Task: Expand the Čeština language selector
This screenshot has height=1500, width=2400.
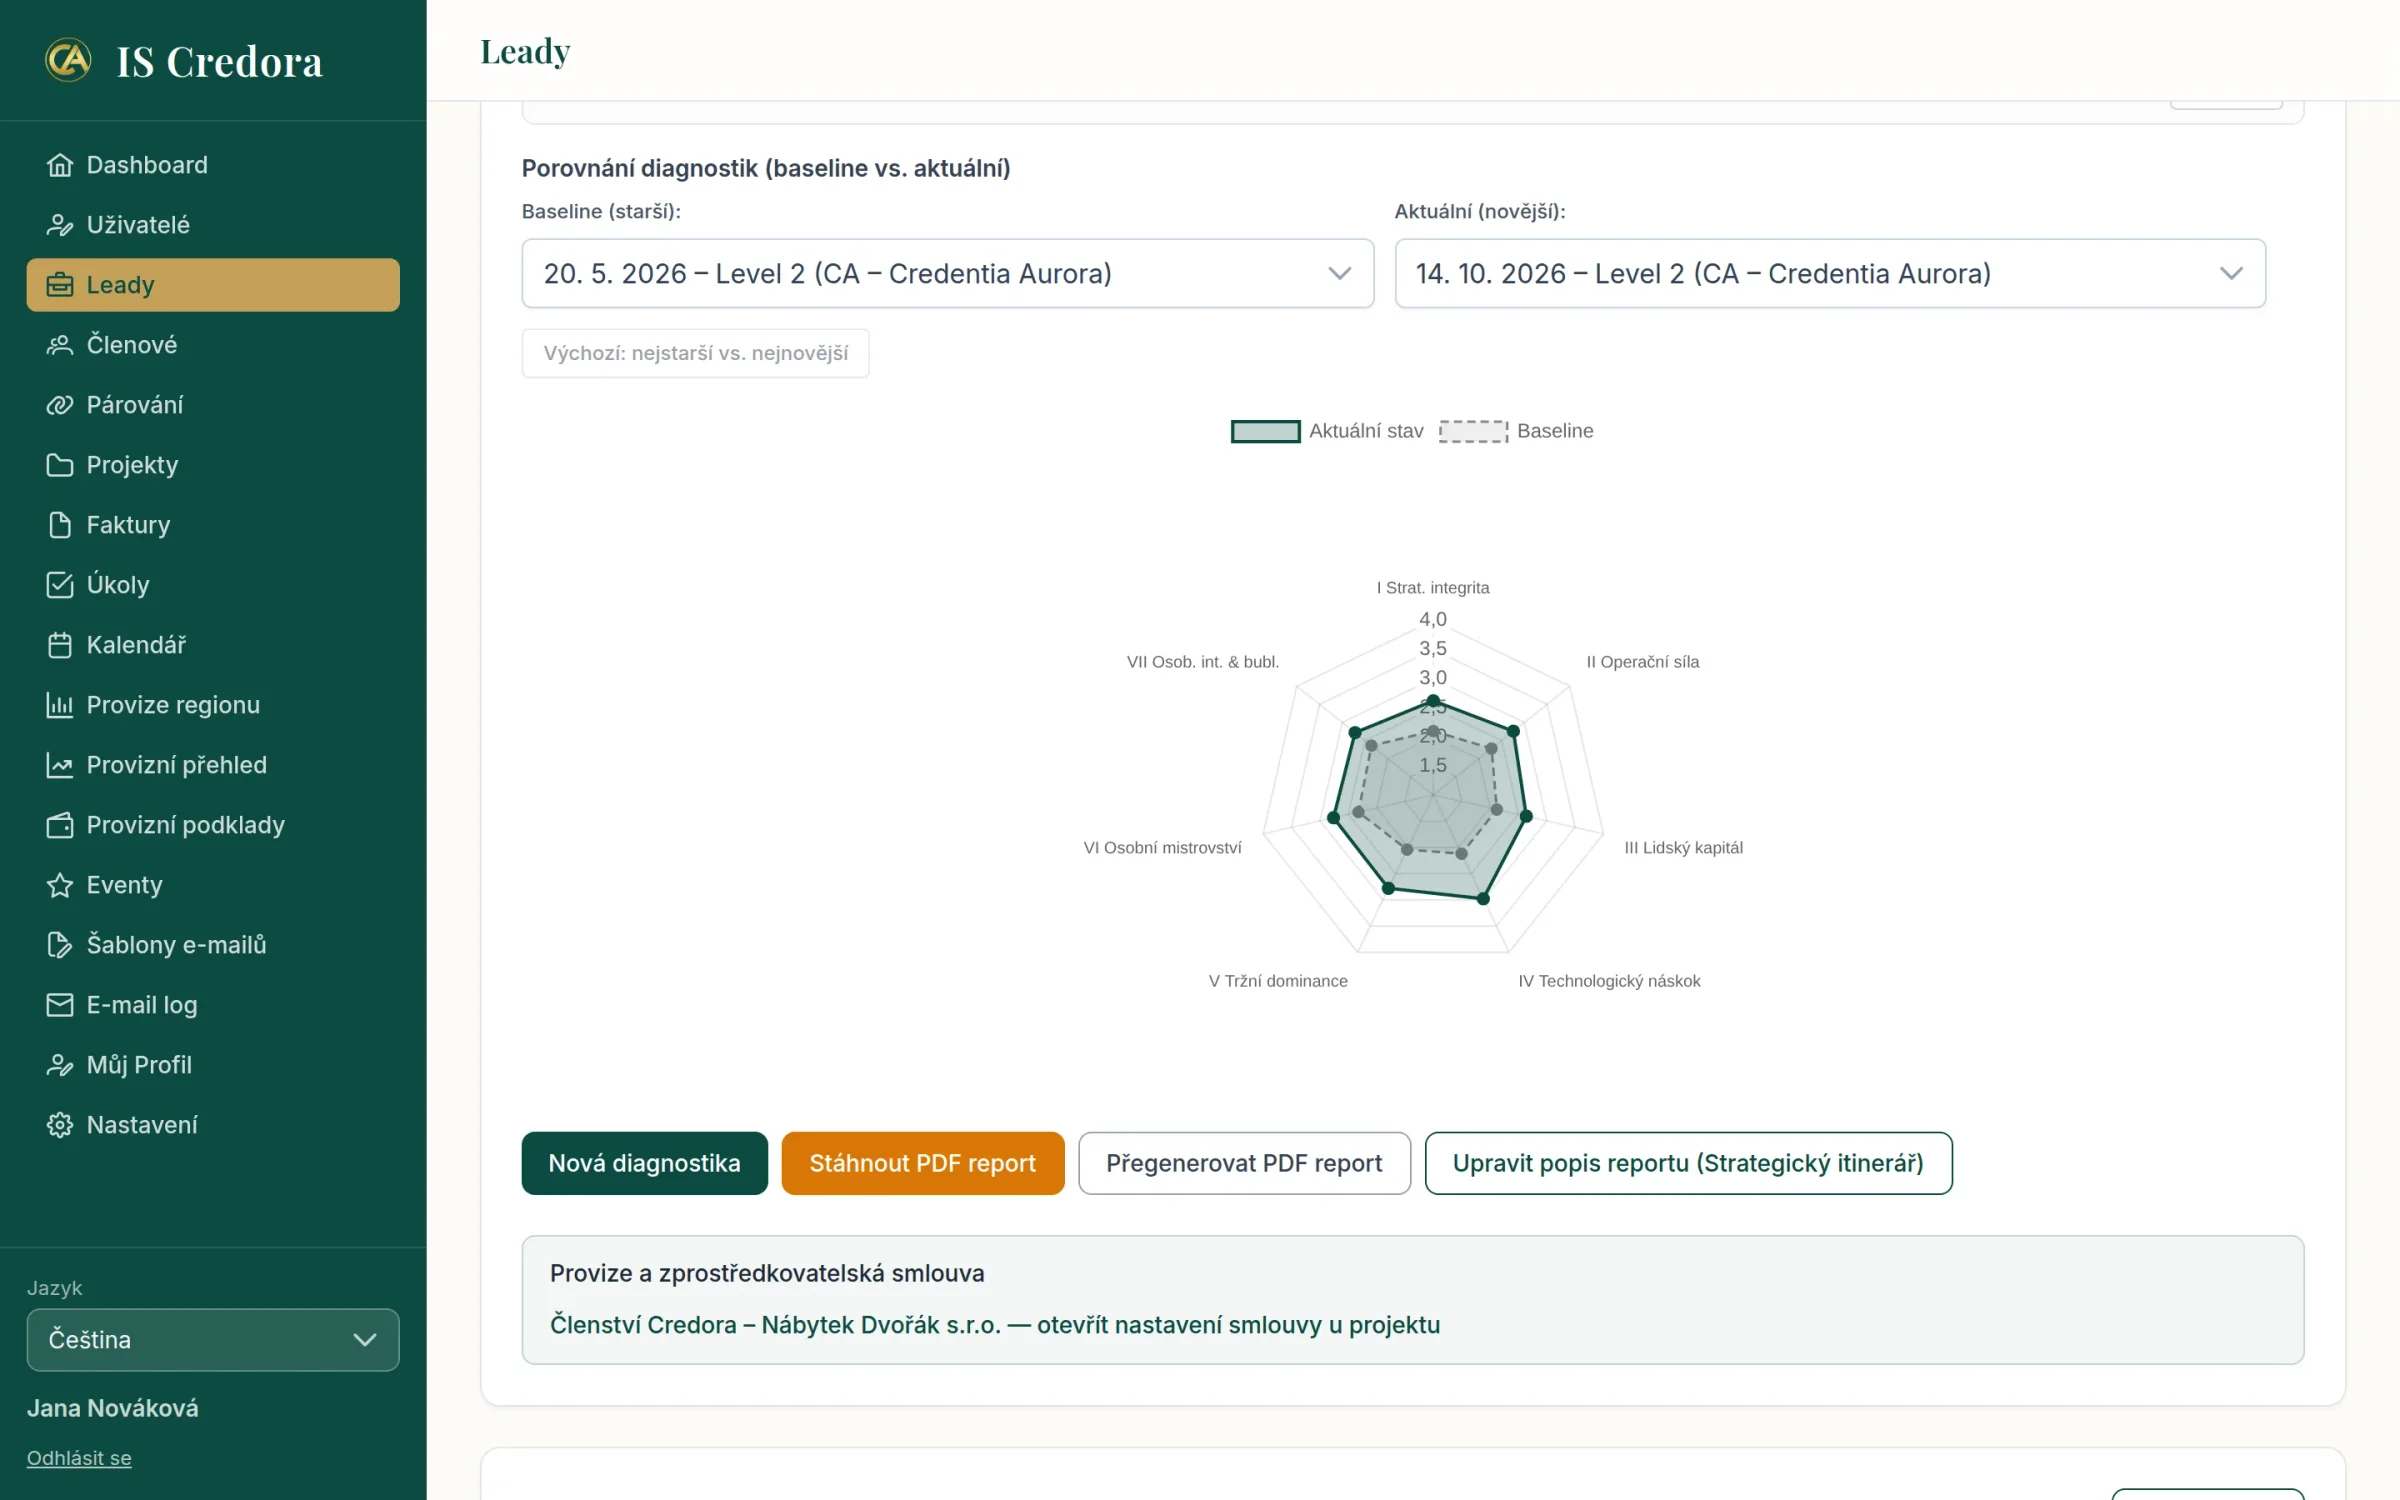Action: pyautogui.click(x=213, y=1340)
